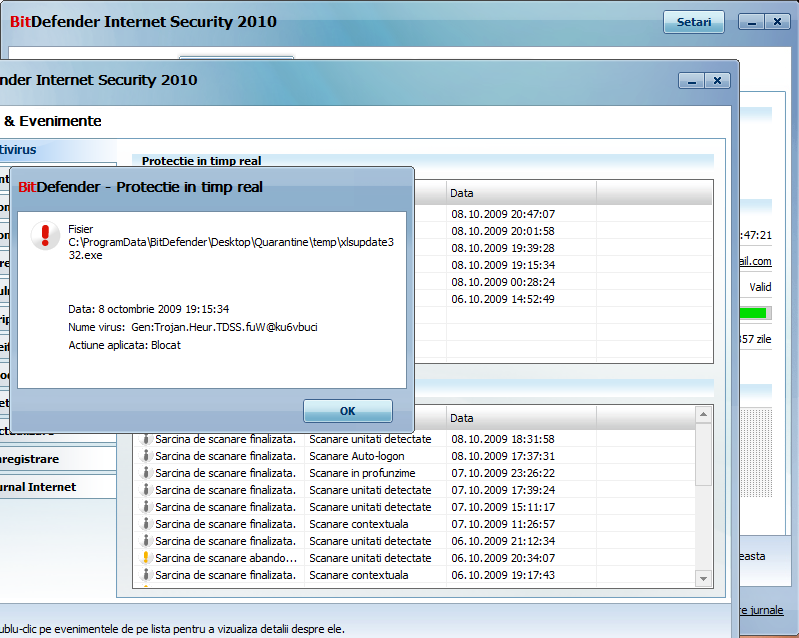Select event dated 06.10.2009 14:52:49
This screenshot has height=638, width=799.
point(503,299)
